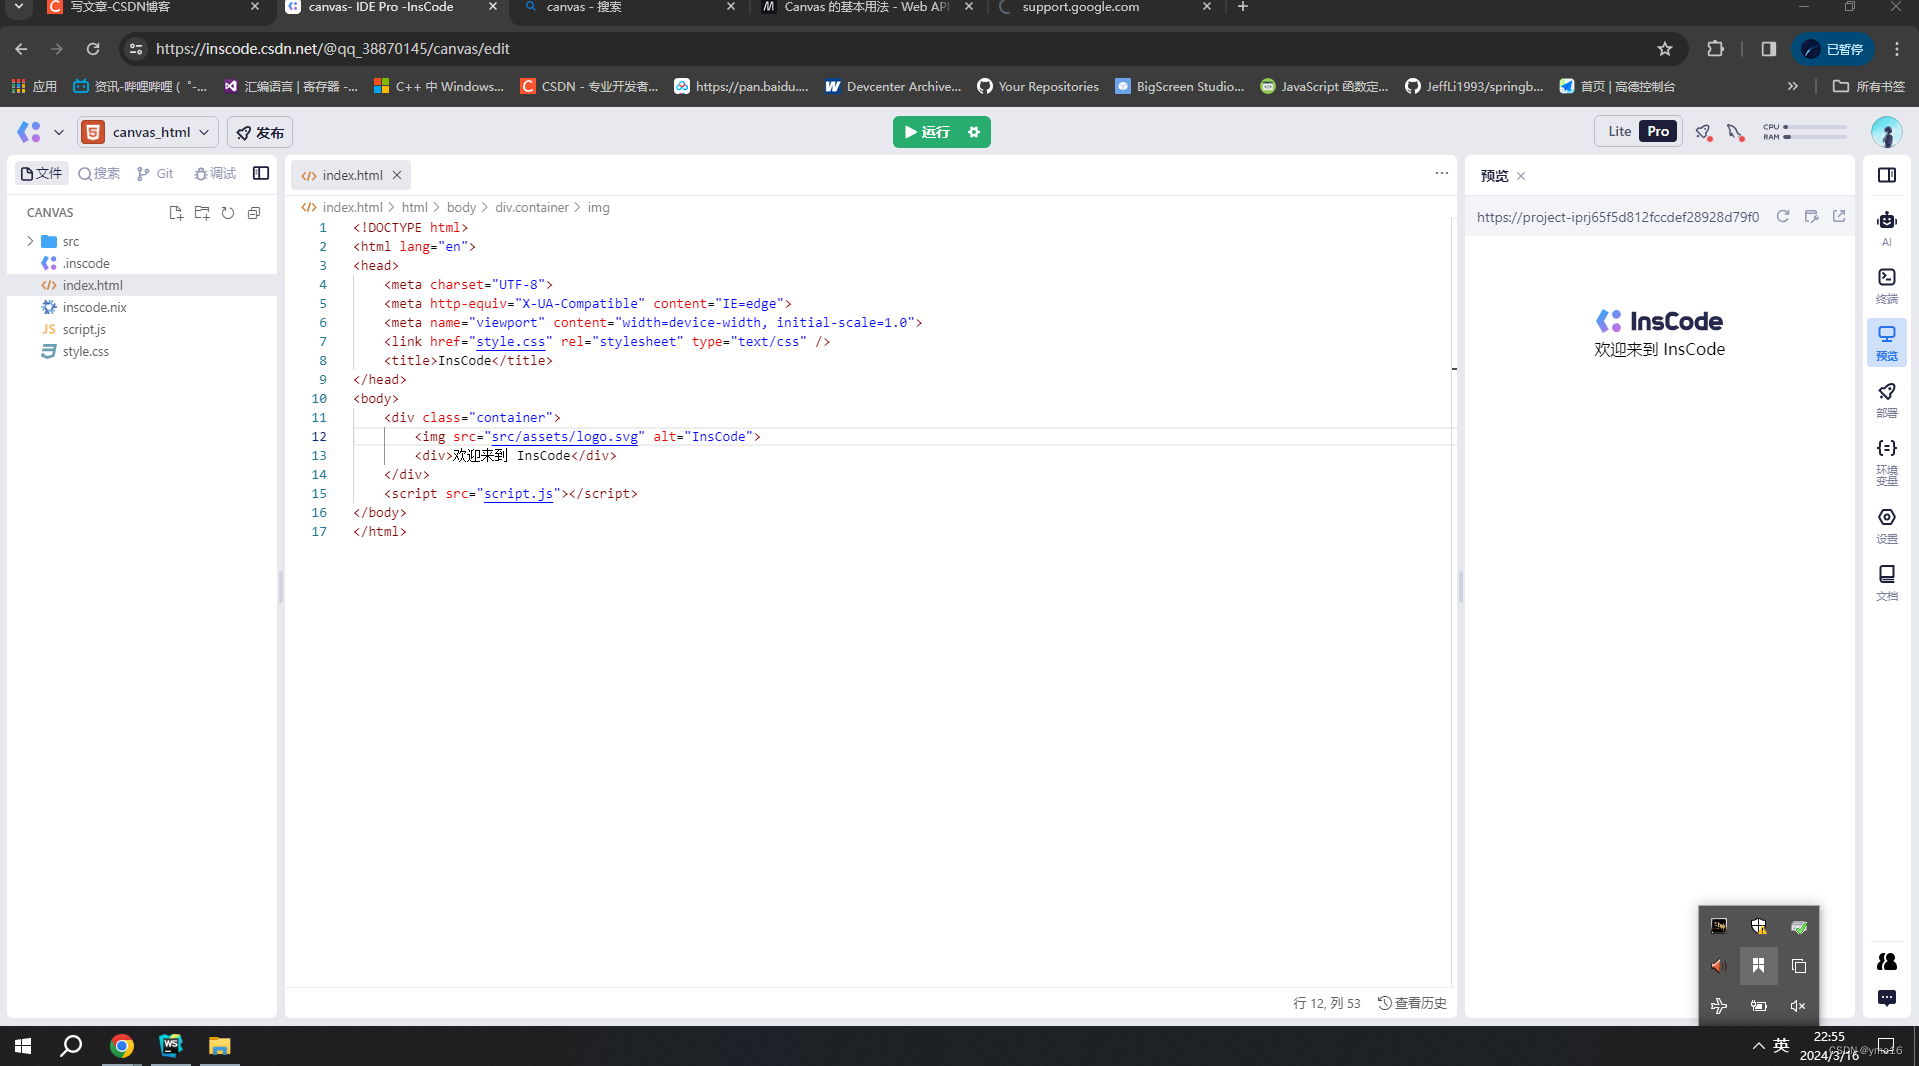Open Your Repositories bookmark

click(1037, 86)
